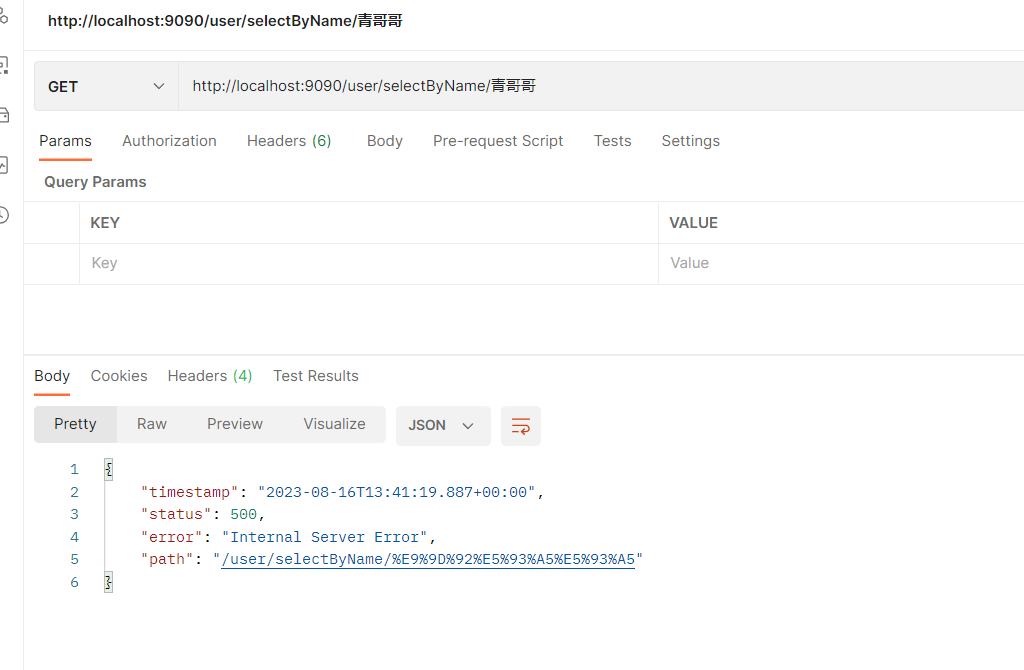Click the VALUE column header
Screen dimensions: 1024x670
coord(694,223)
